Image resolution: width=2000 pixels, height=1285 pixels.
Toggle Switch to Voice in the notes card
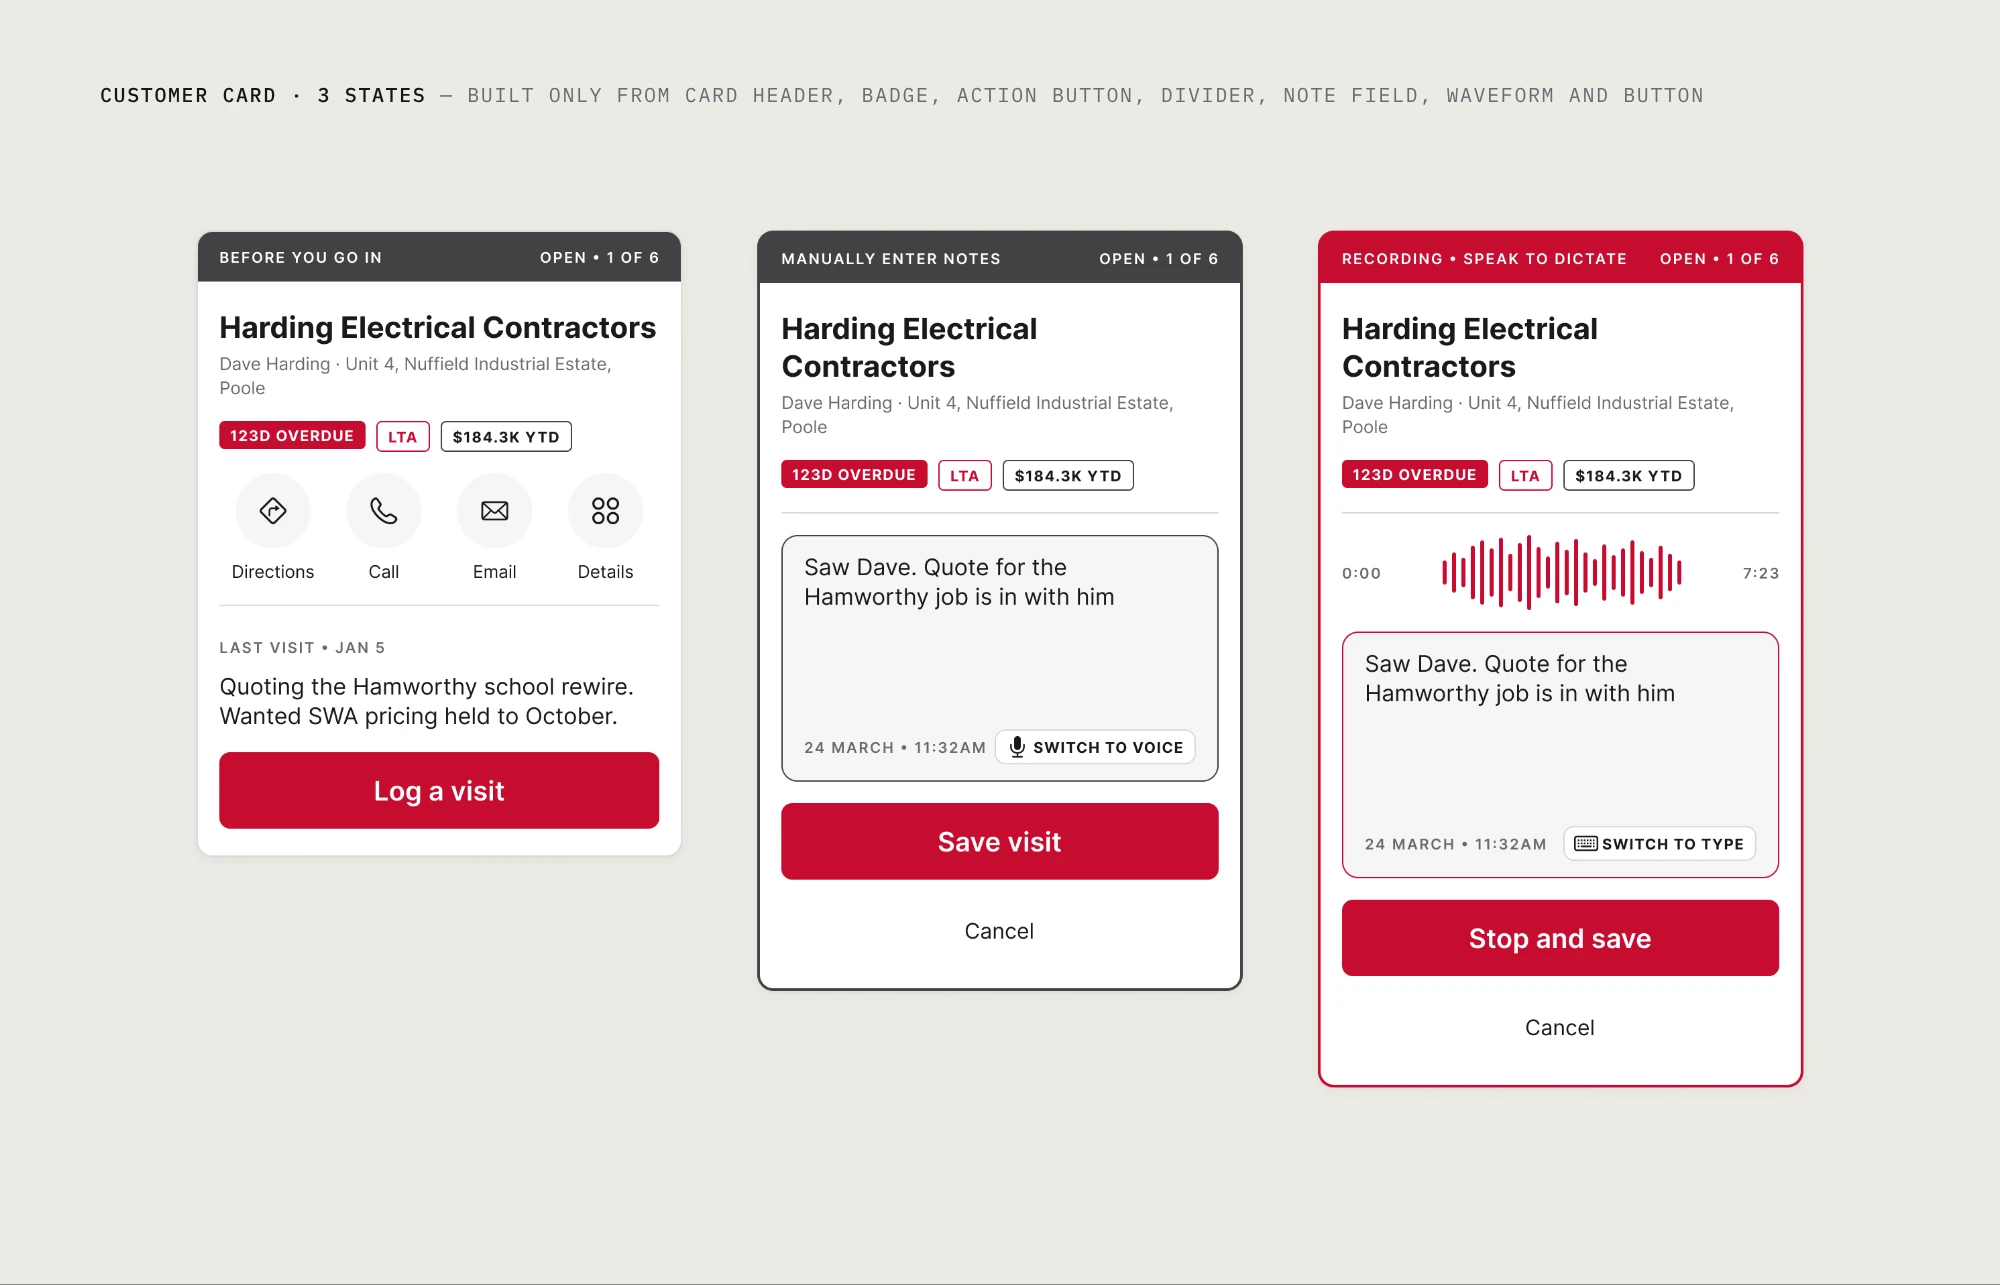[x=1095, y=747]
